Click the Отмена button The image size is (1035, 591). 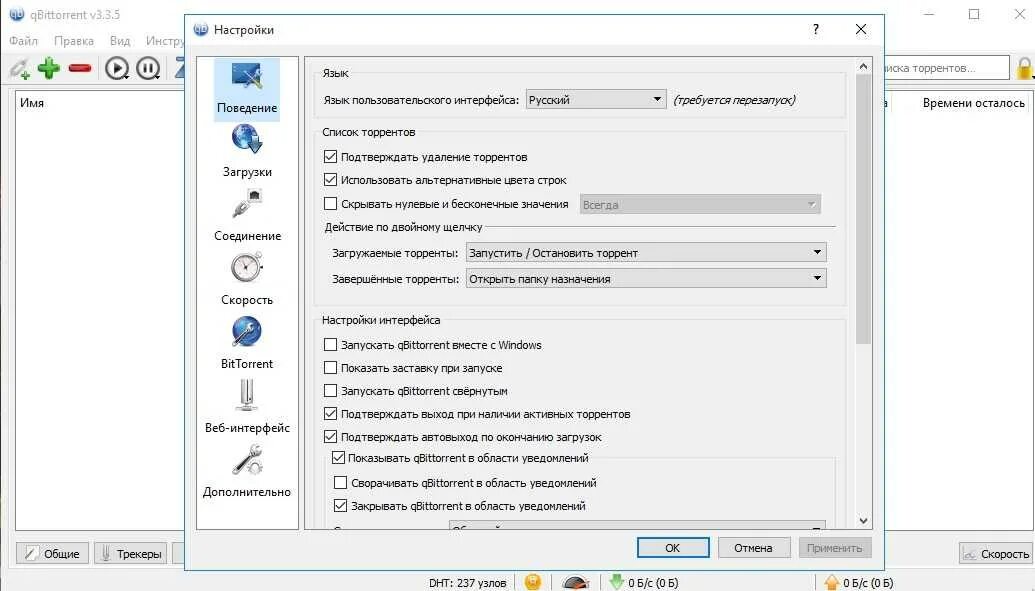(x=753, y=547)
